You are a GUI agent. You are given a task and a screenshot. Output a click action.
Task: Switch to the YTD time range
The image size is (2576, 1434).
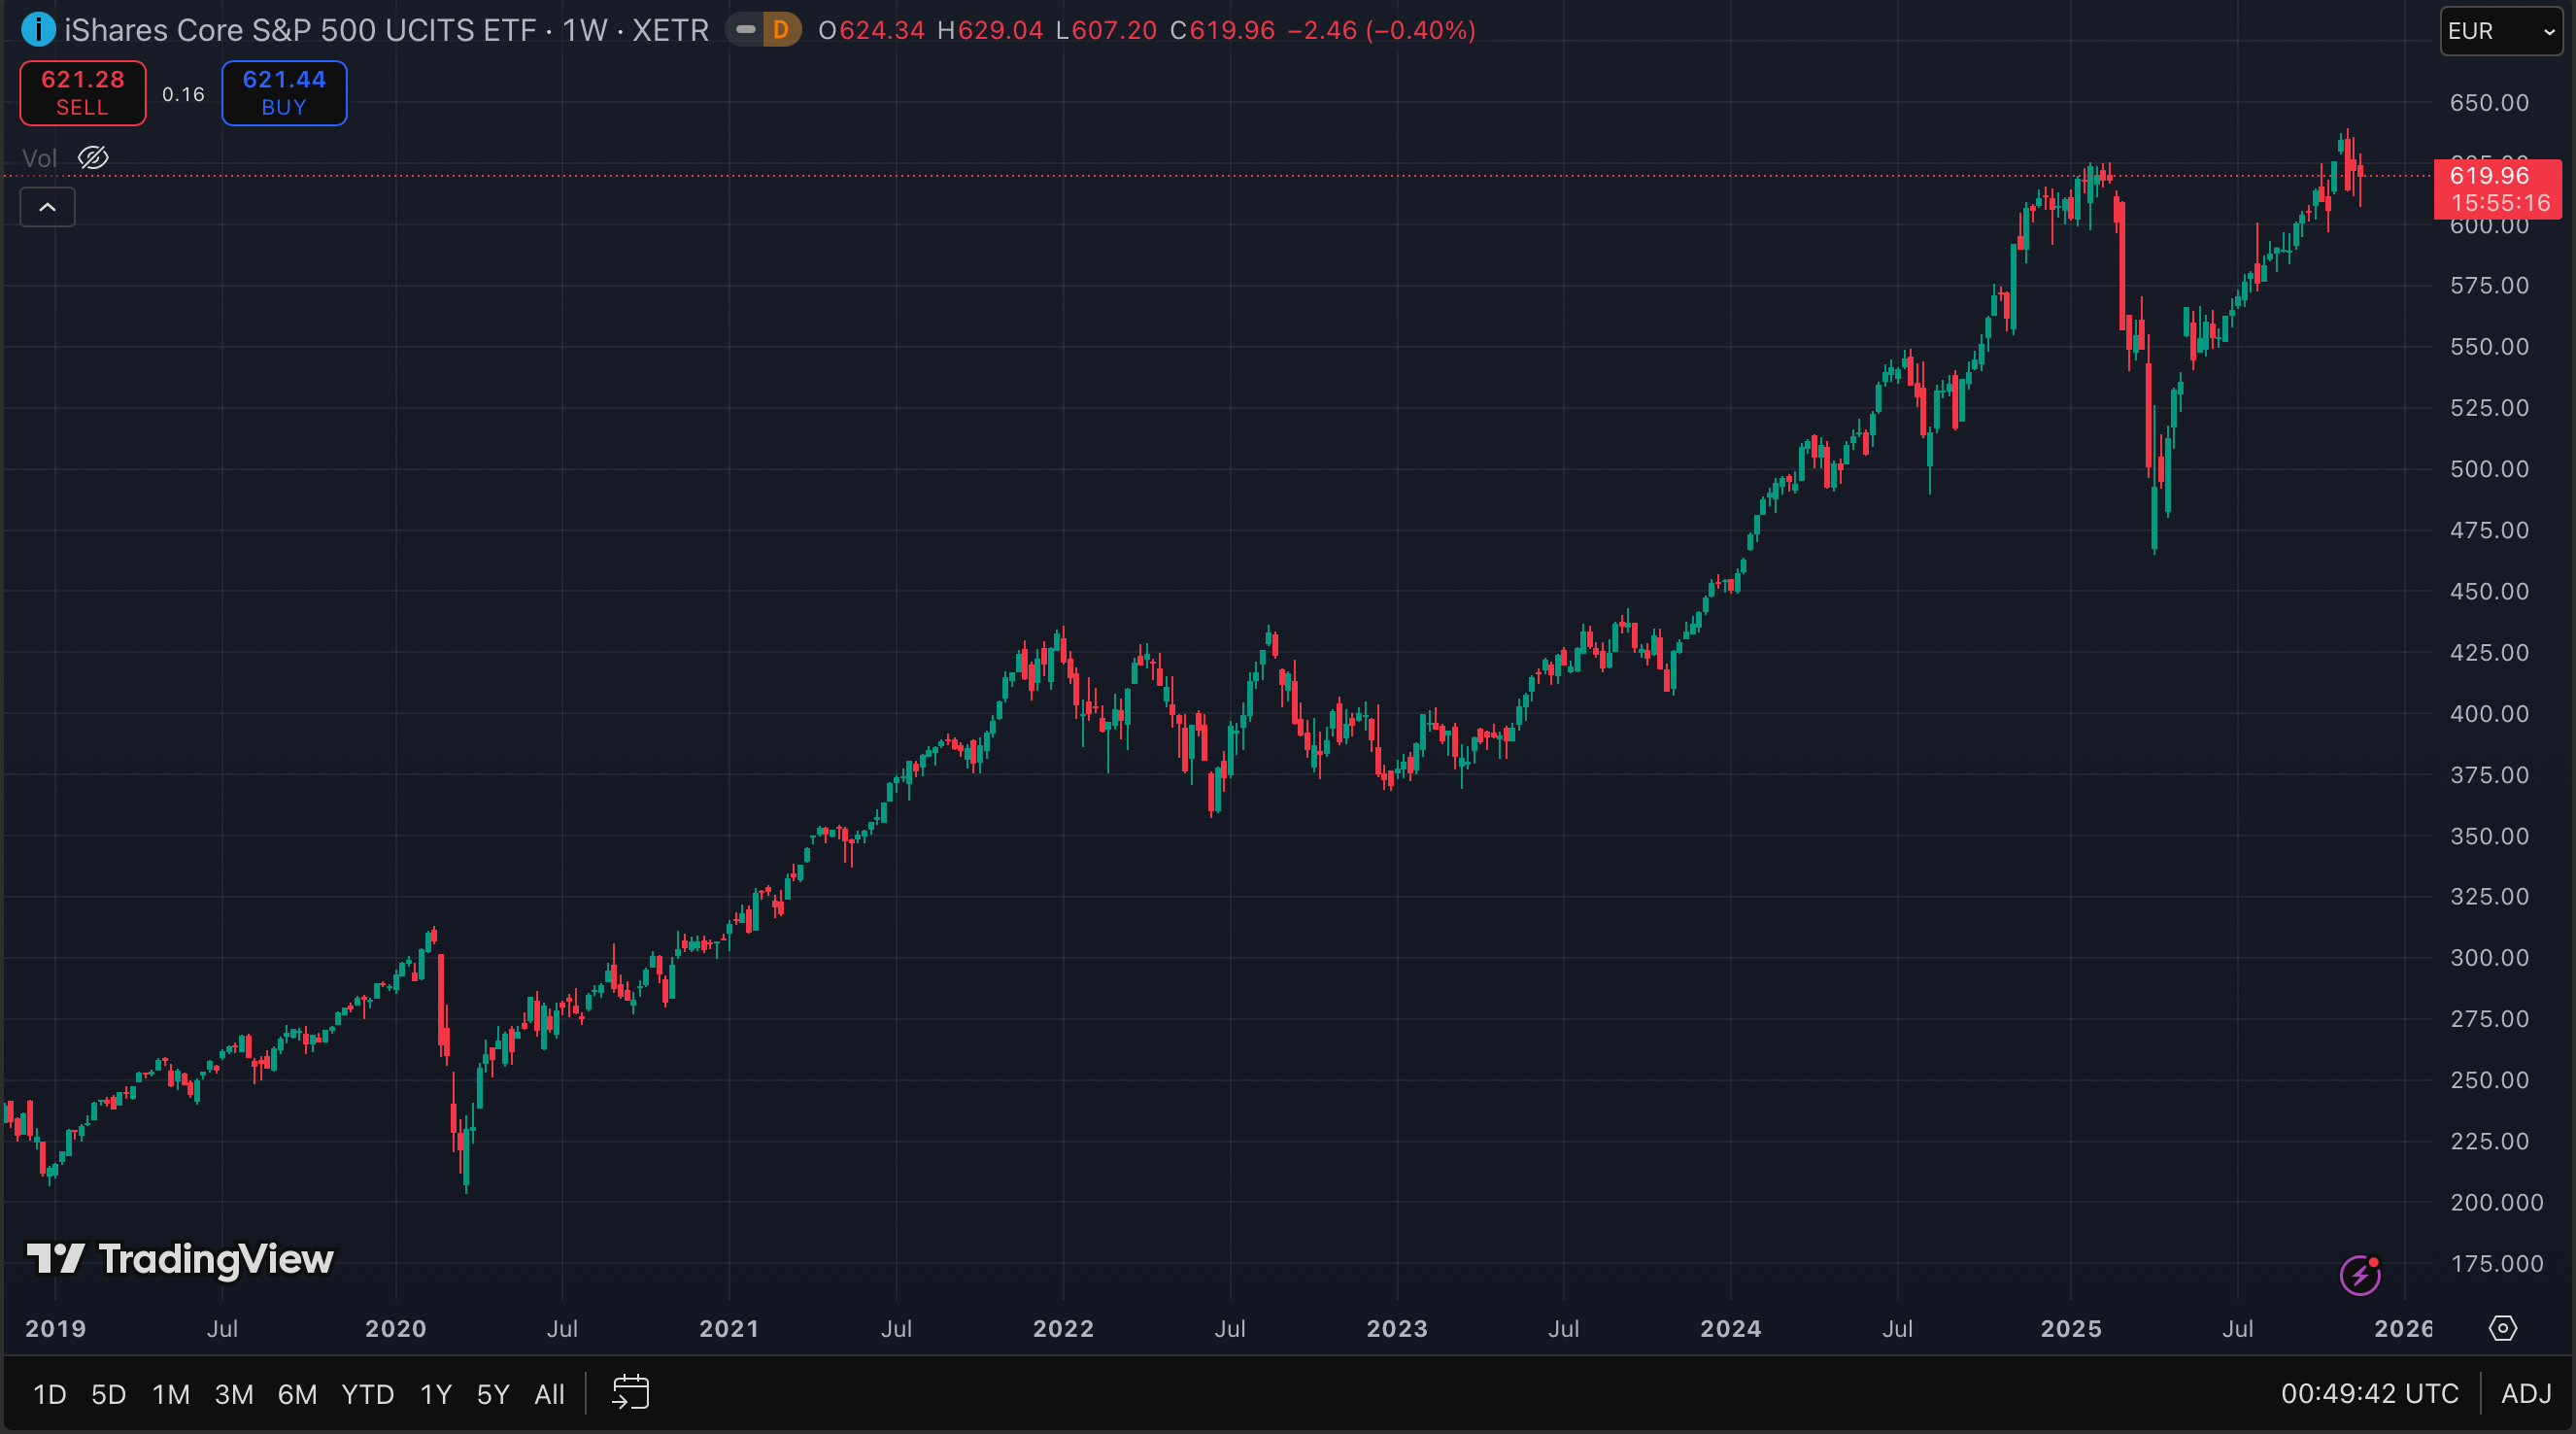[x=367, y=1394]
